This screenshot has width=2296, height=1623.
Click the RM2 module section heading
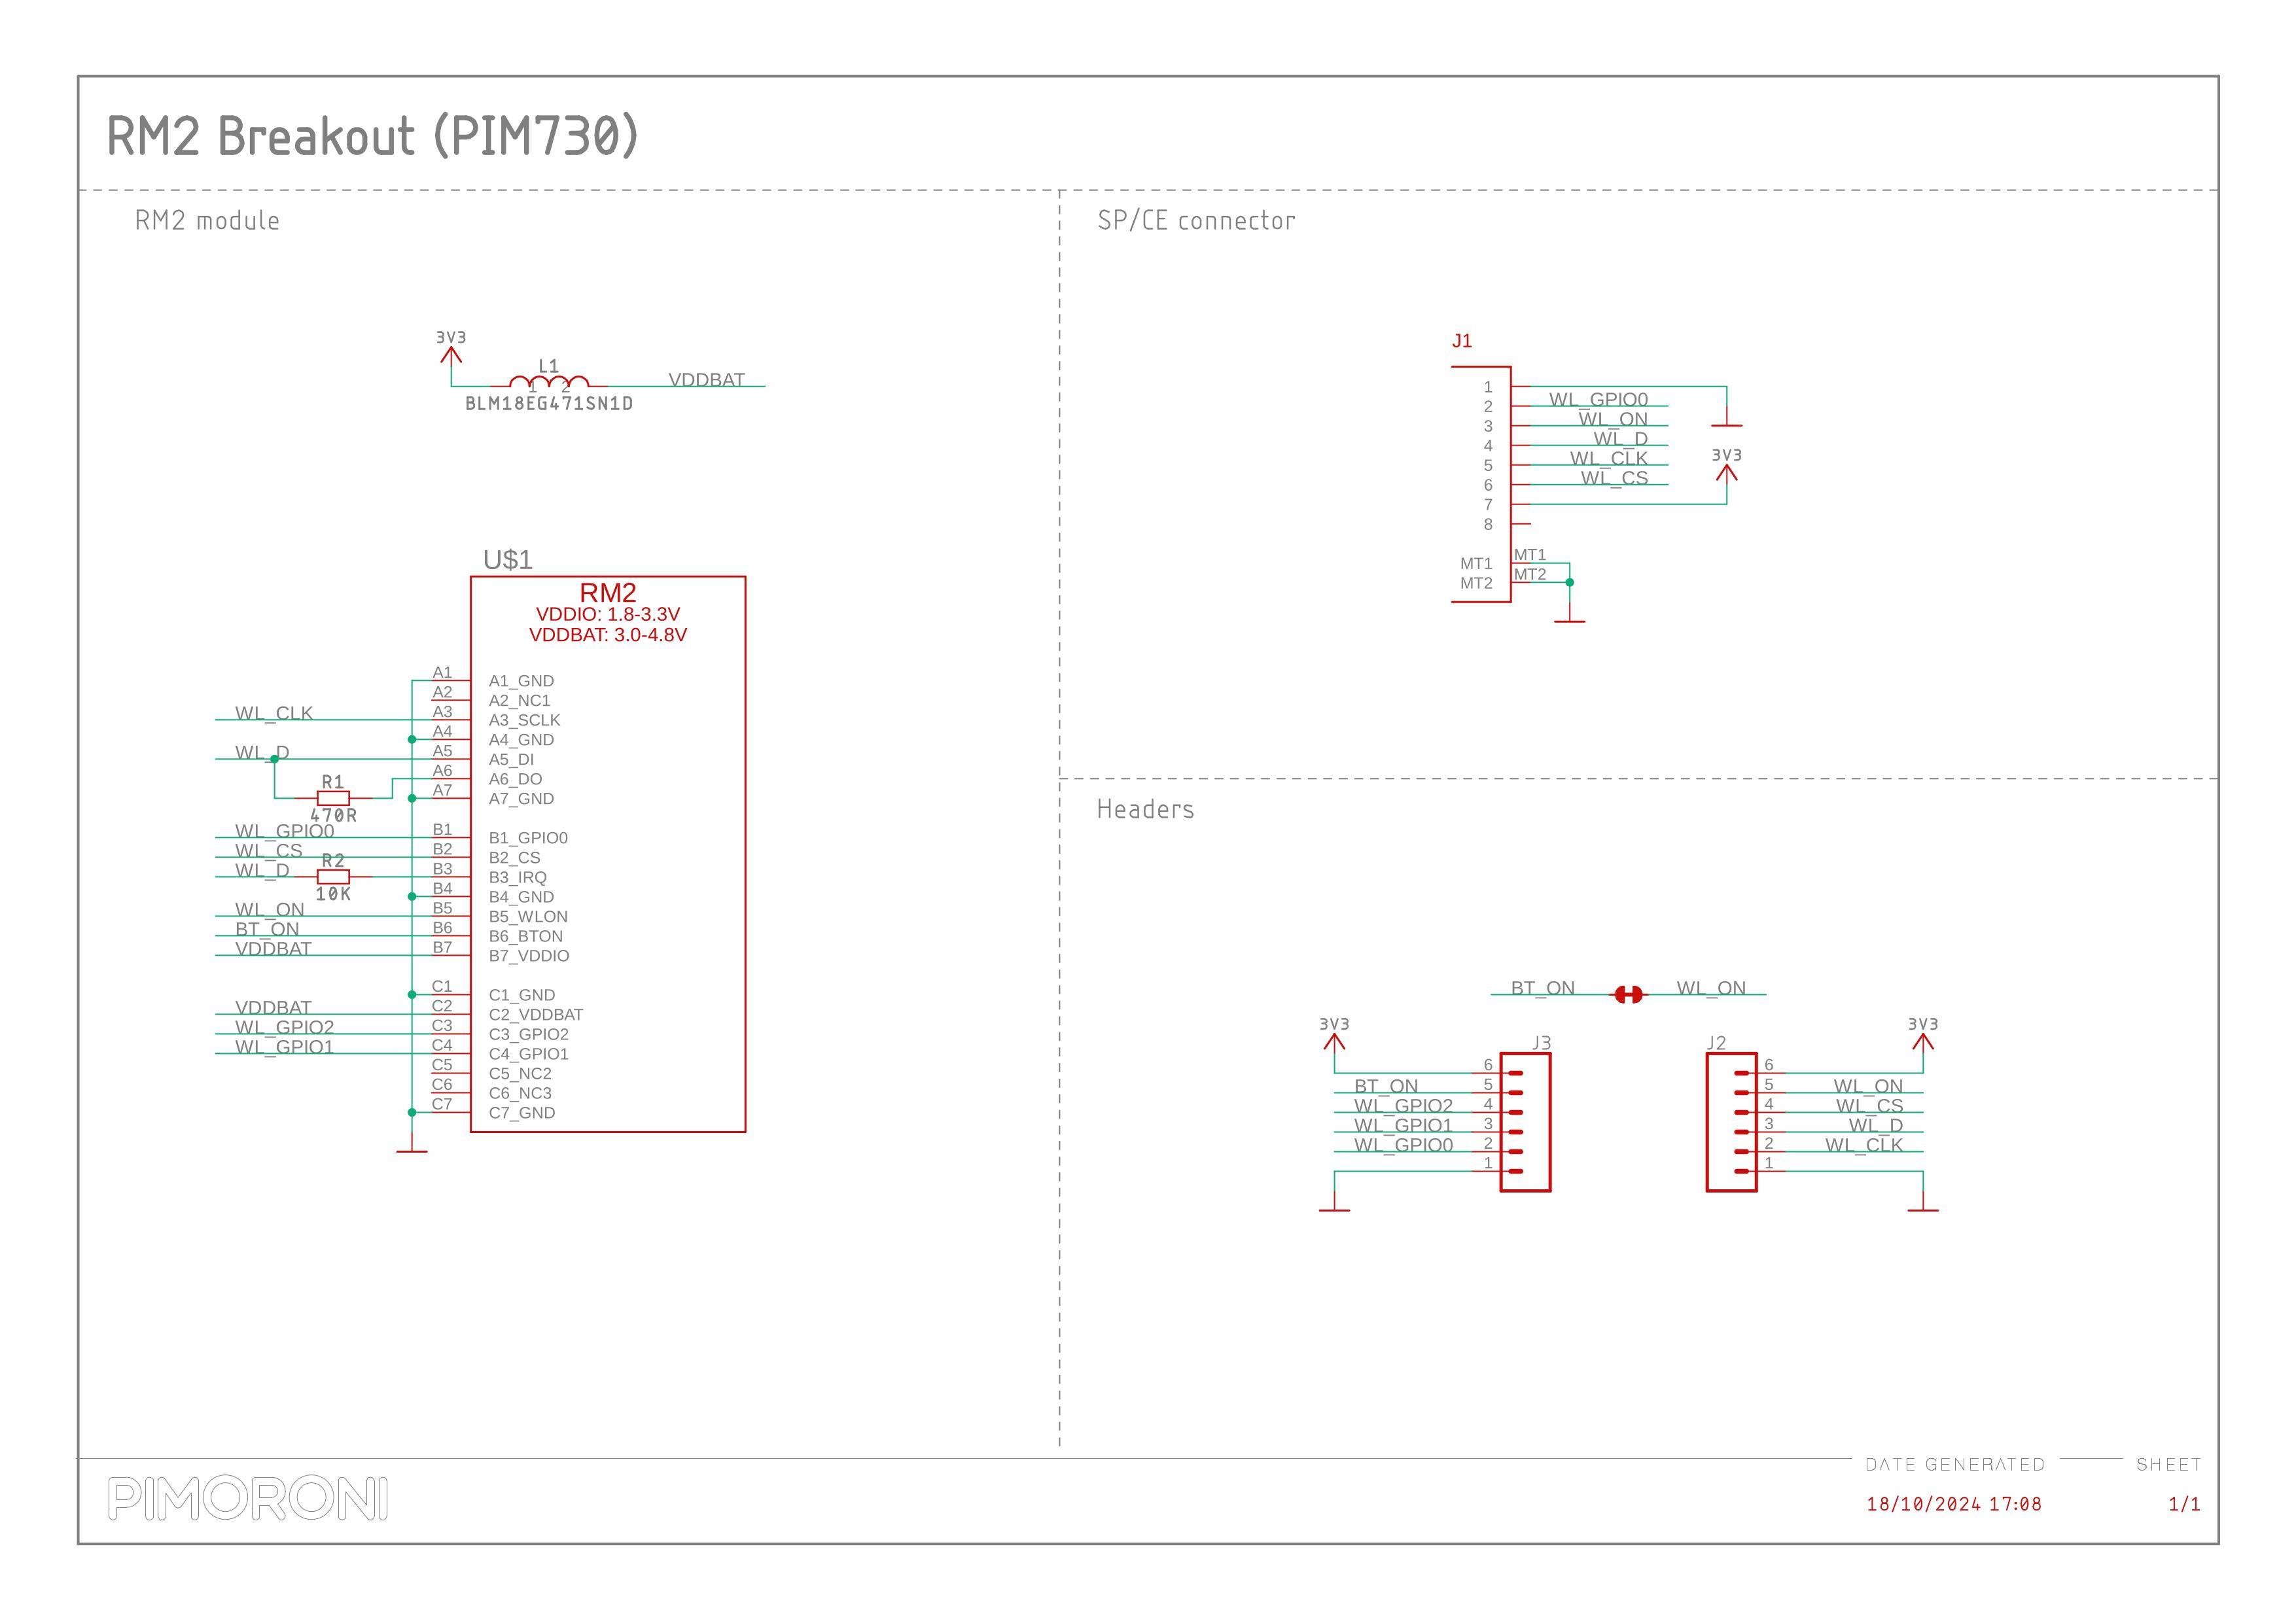(207, 220)
